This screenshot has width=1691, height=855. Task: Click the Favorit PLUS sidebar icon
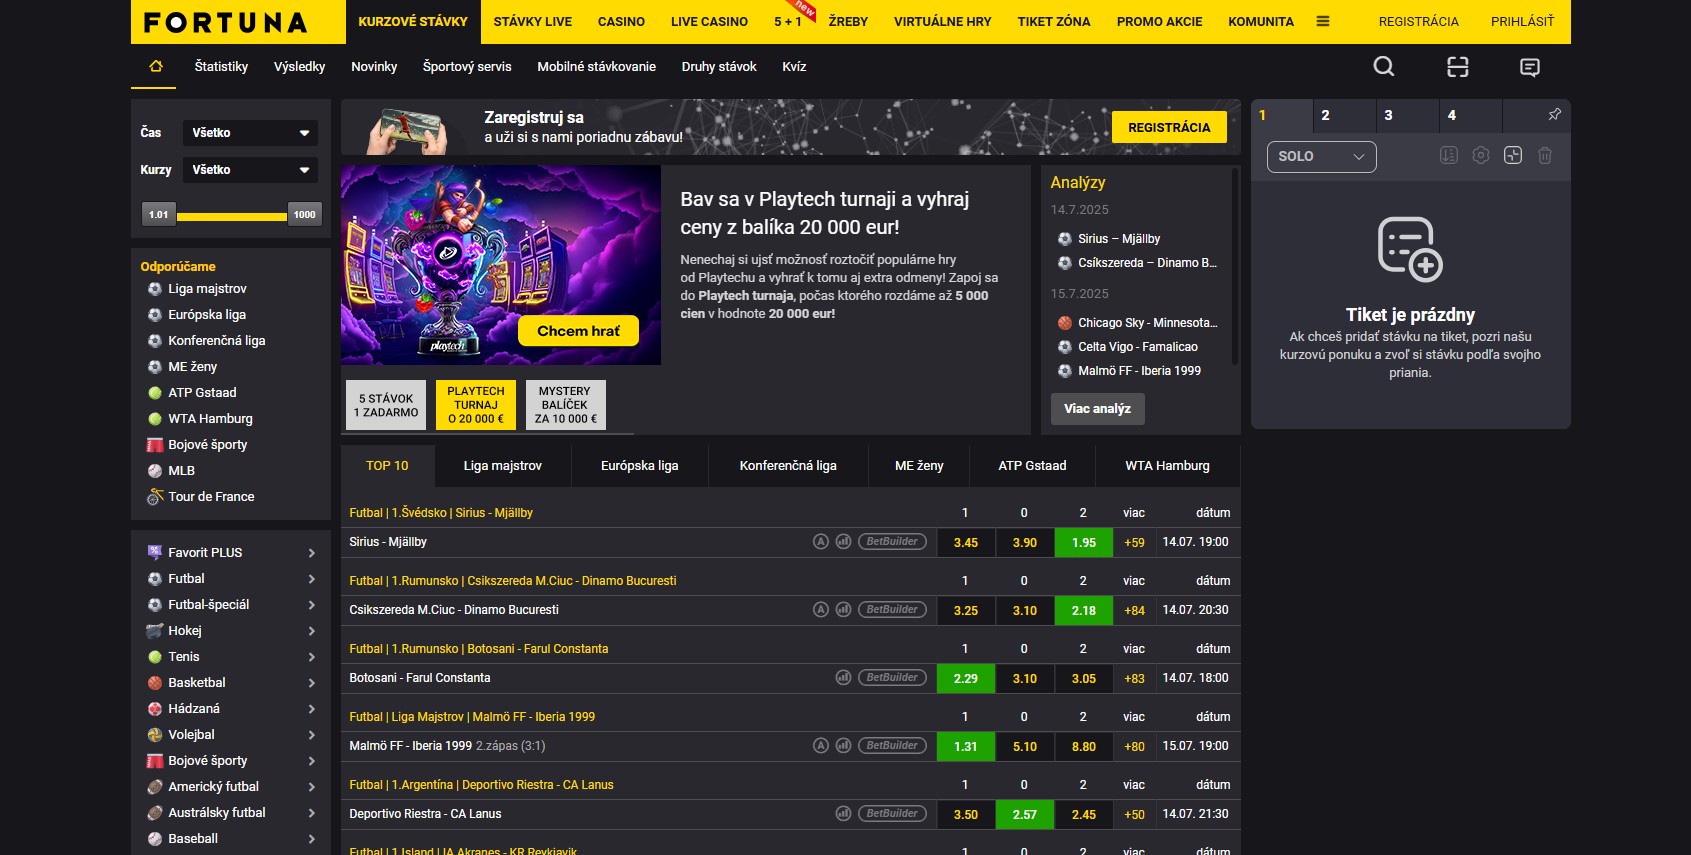pyautogui.click(x=155, y=553)
